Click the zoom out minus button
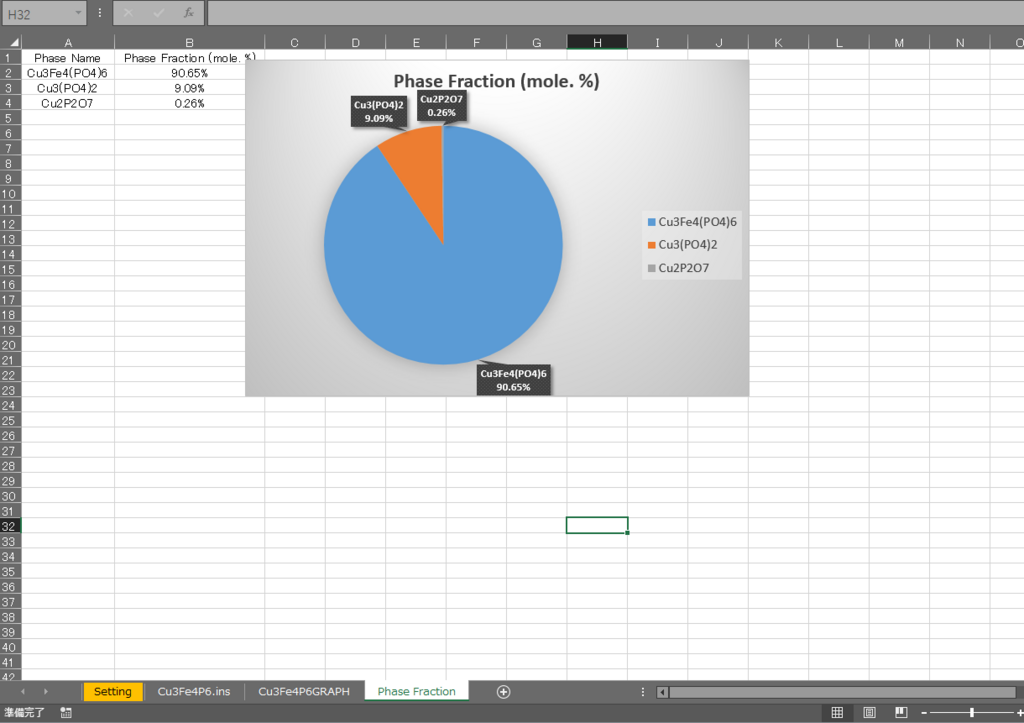Screen dimensions: 1024x723 [x=923, y=713]
